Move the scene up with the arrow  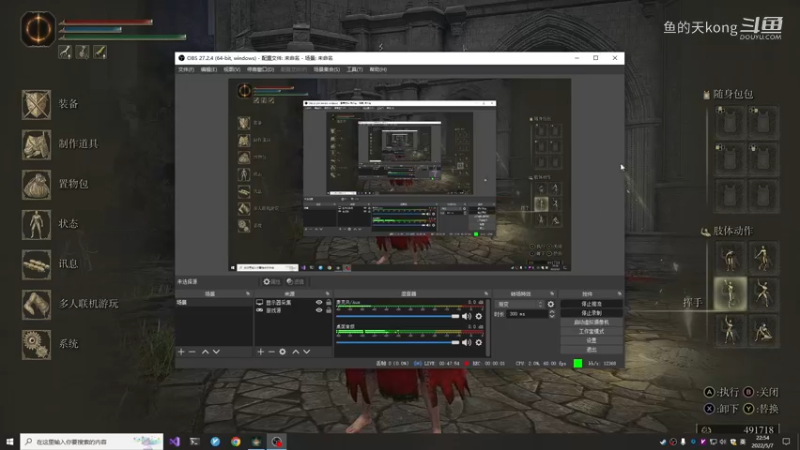pos(205,352)
